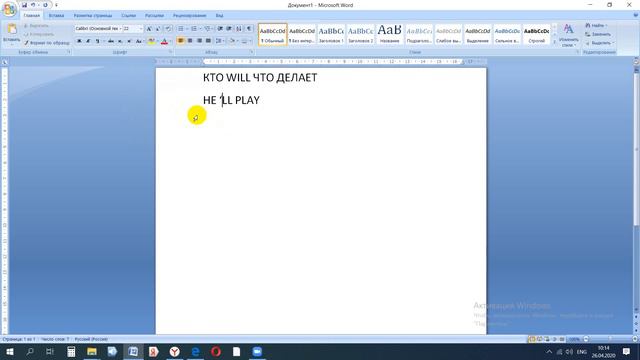The image size is (640, 360).
Task: Open the Выделить (Select) menu
Action: [x=599, y=43]
